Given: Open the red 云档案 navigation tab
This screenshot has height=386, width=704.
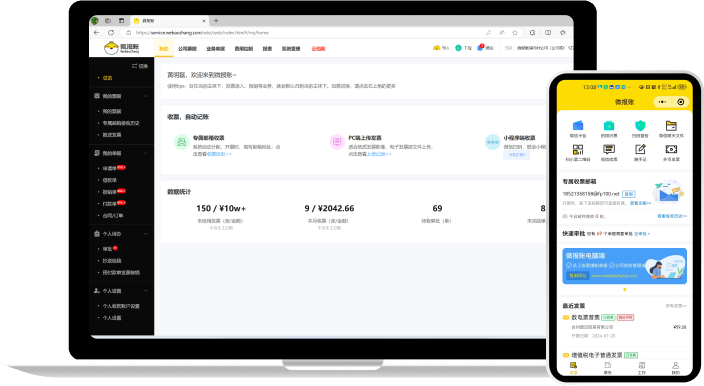Looking at the screenshot, I should 318,48.
